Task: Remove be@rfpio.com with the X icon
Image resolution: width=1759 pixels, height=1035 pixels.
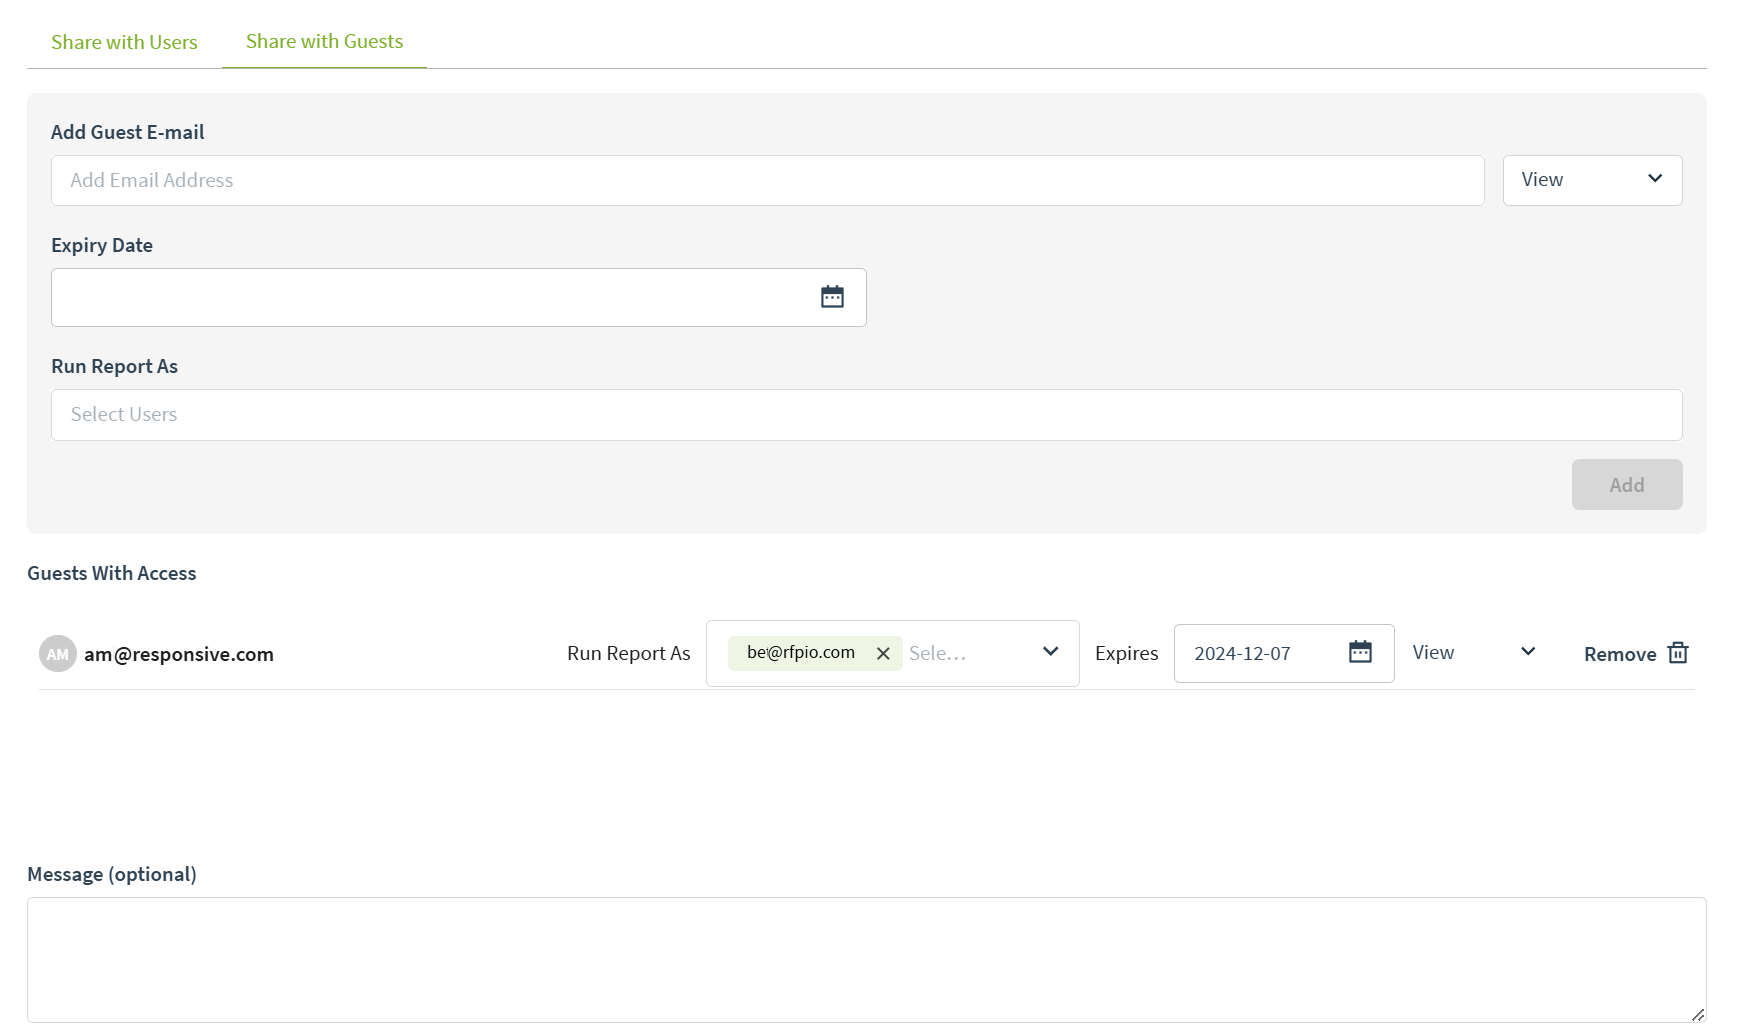Action: pyautogui.click(x=883, y=653)
